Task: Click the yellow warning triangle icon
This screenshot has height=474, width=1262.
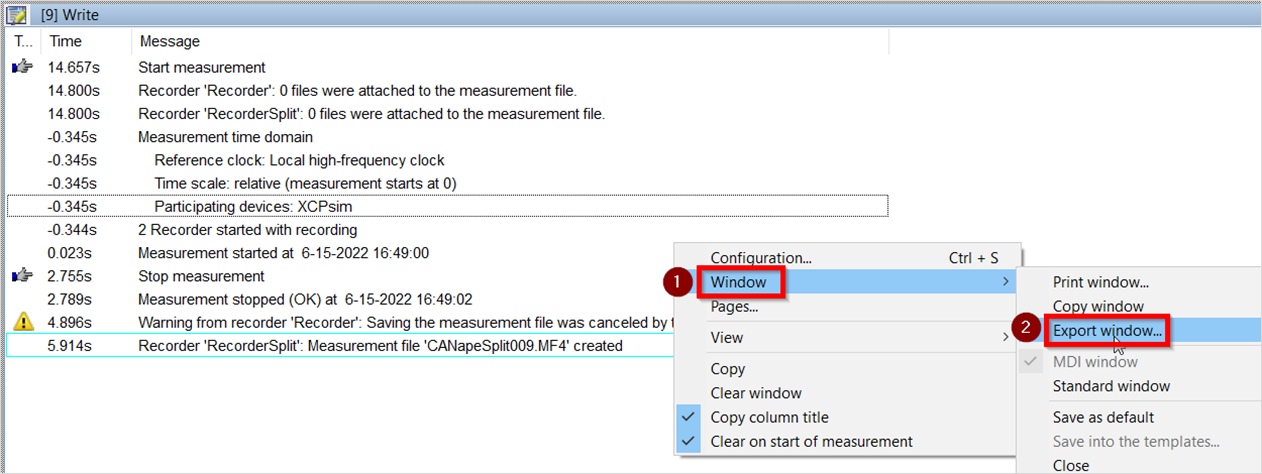Action: coord(24,321)
